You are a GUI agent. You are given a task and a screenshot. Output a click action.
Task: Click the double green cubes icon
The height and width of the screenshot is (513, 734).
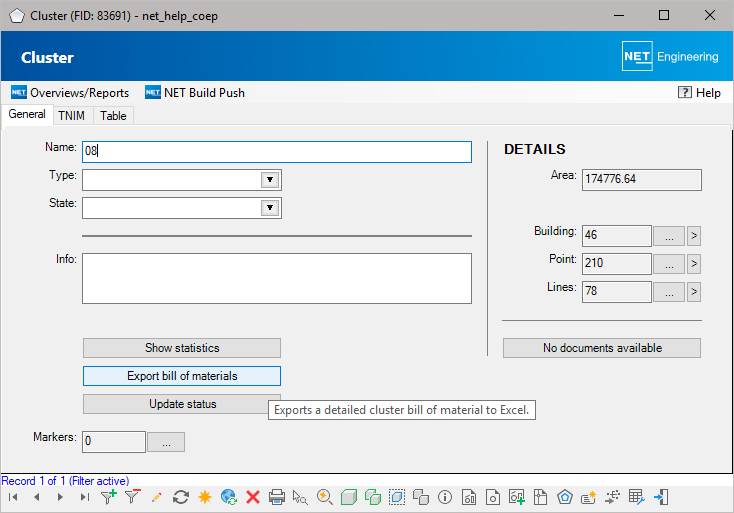coord(373,497)
